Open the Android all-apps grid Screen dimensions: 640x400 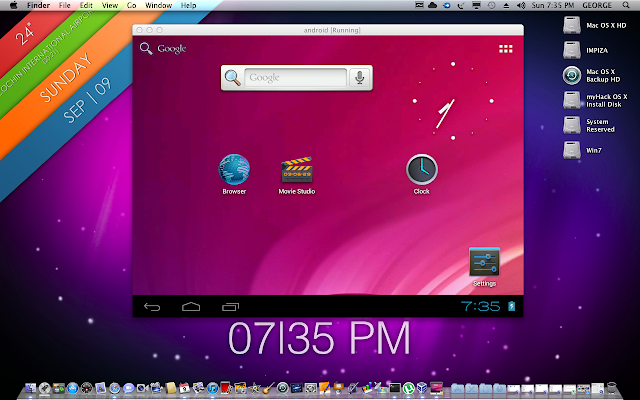(x=506, y=49)
